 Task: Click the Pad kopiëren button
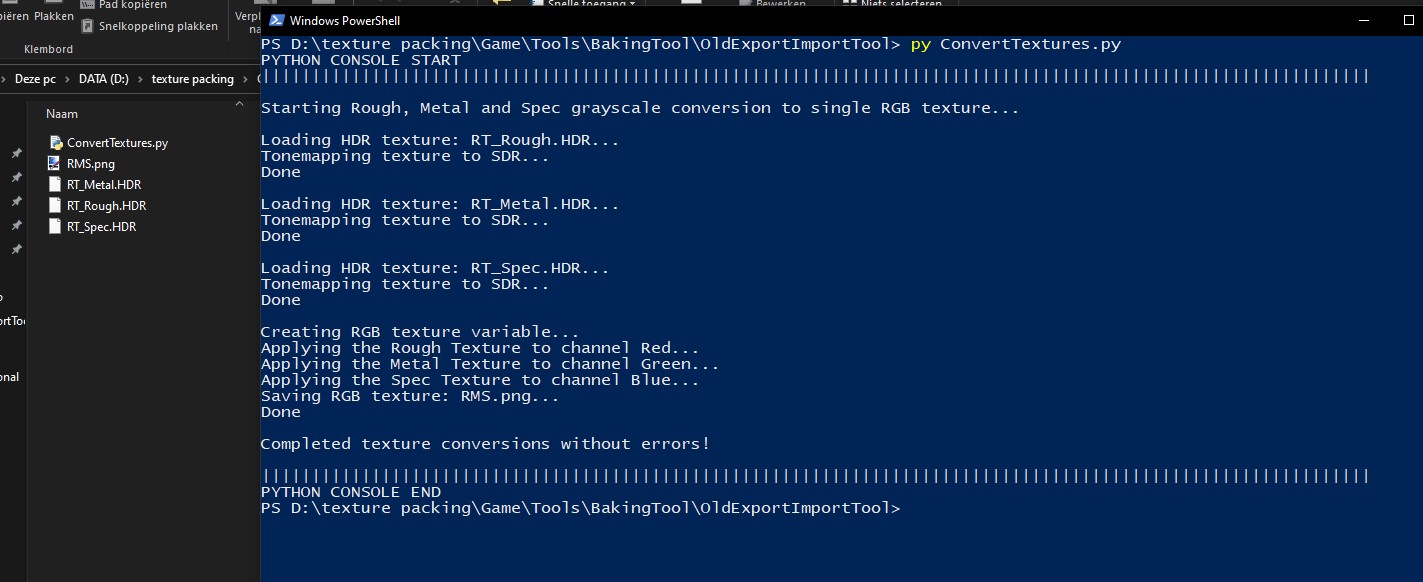132,5
